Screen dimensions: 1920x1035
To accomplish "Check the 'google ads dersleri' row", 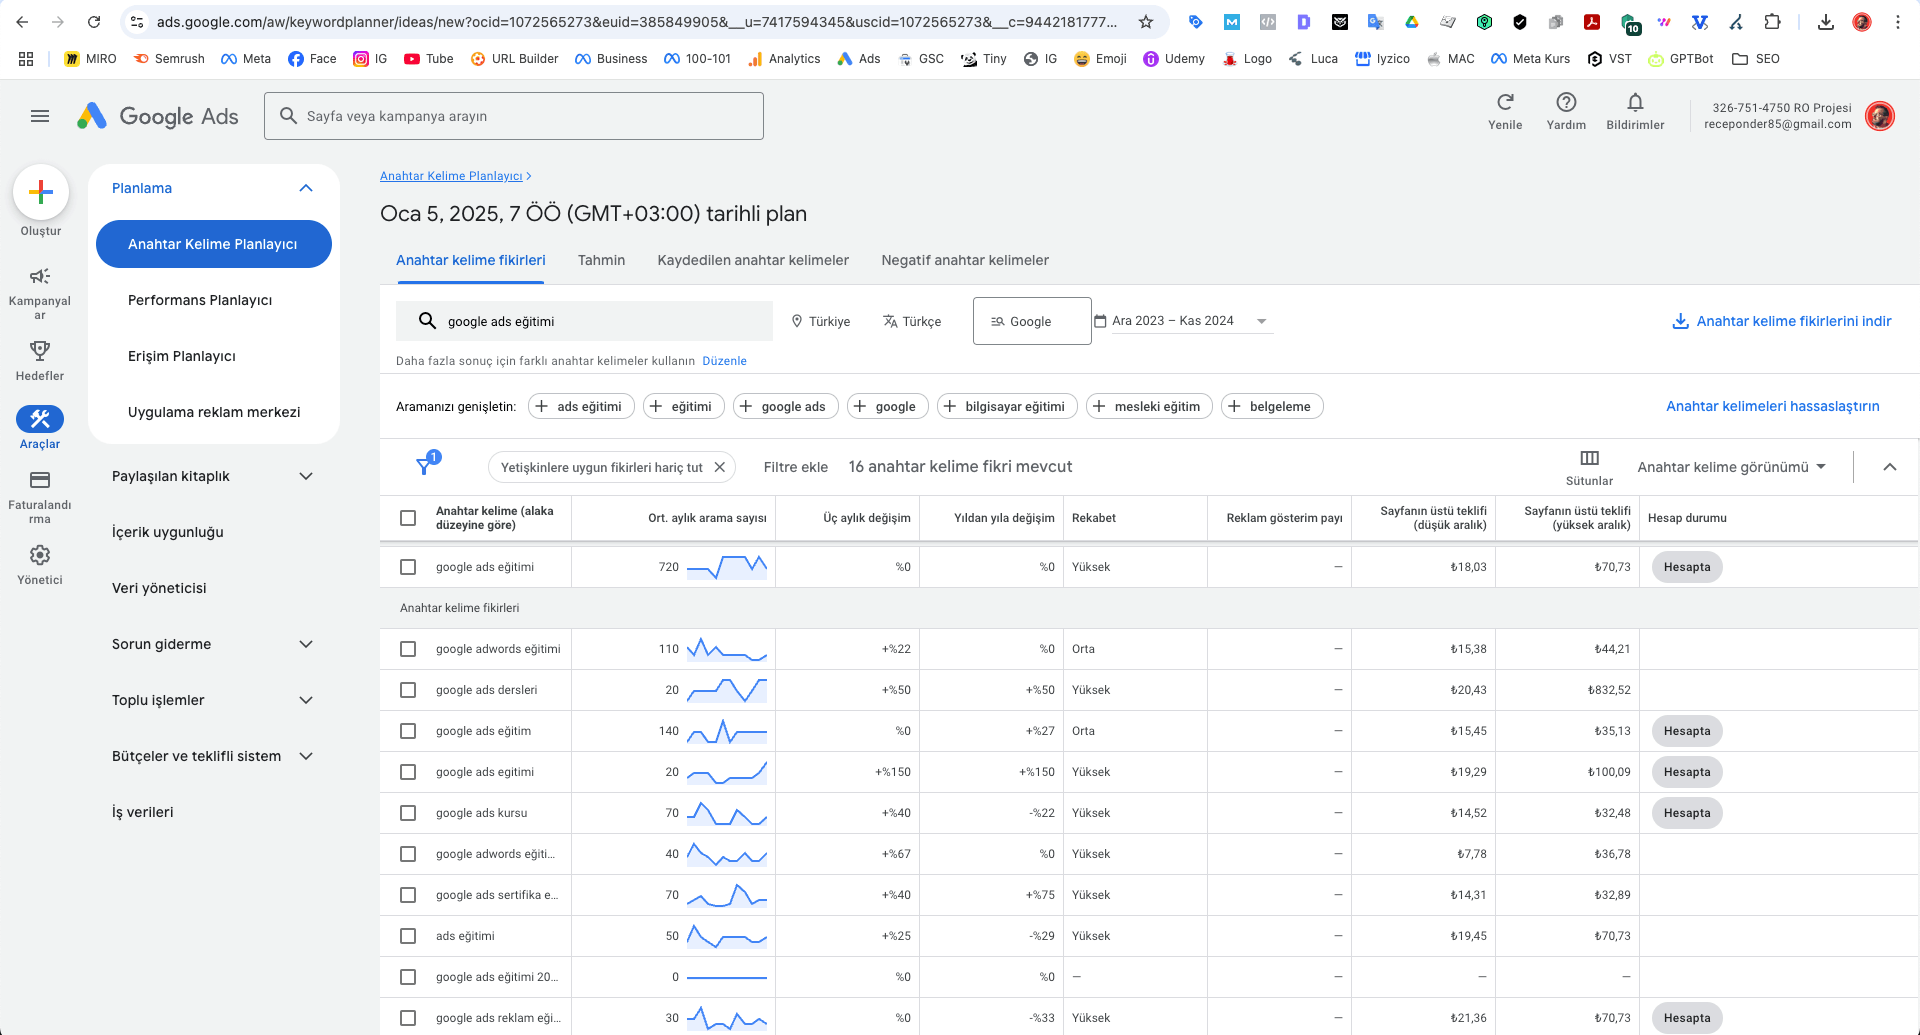I will (x=408, y=690).
